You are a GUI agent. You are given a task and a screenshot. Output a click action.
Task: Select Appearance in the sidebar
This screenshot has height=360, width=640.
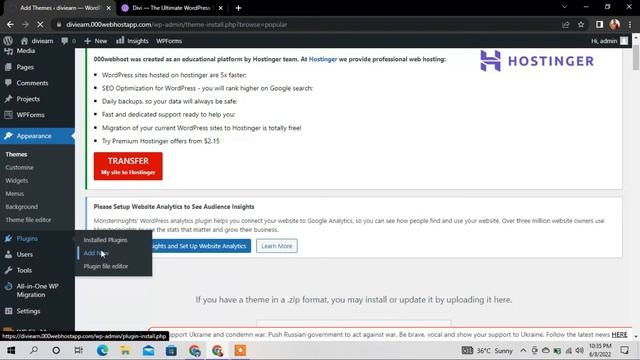(x=37, y=136)
